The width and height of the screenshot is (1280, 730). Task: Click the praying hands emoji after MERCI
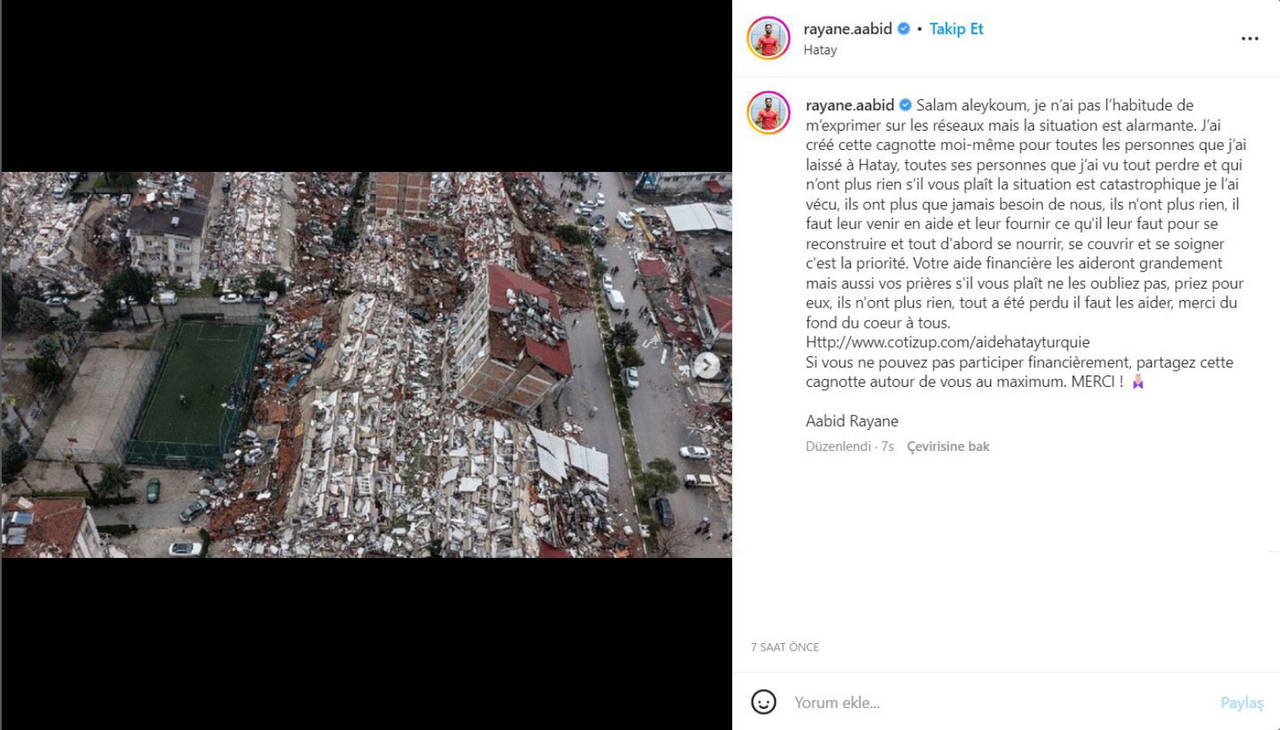(1138, 381)
